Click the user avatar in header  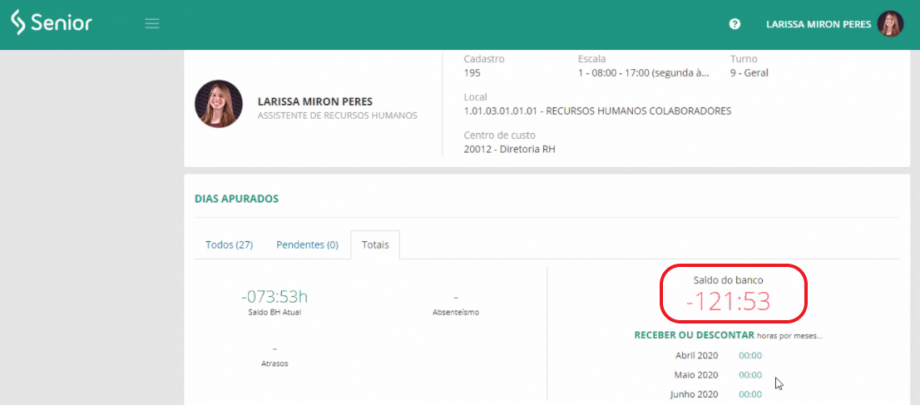[889, 24]
